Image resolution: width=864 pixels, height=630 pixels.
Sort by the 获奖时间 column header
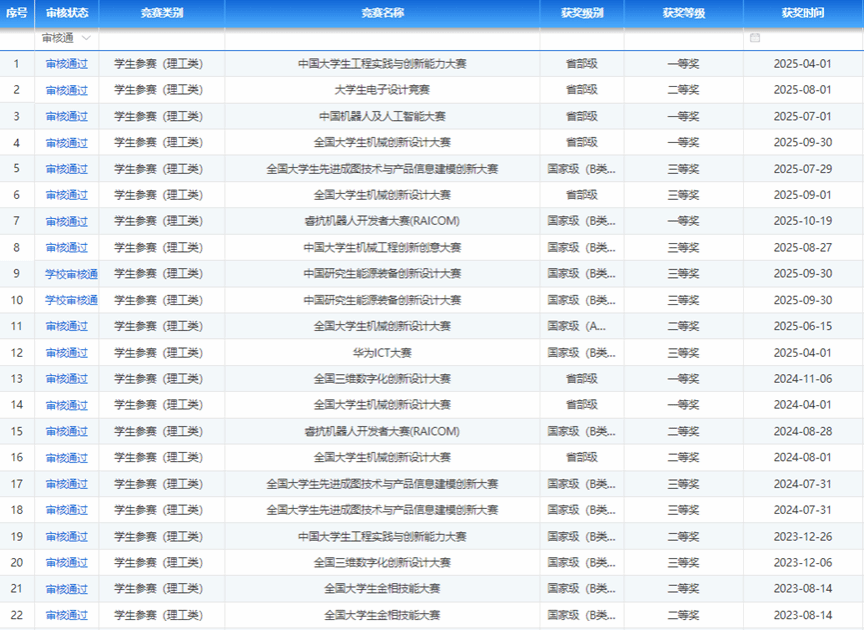803,13
